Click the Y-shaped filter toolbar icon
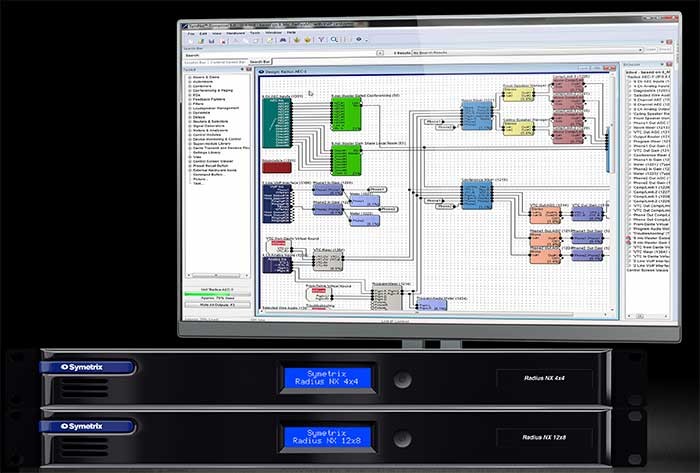Image resolution: width=700 pixels, height=473 pixels. coord(321,40)
